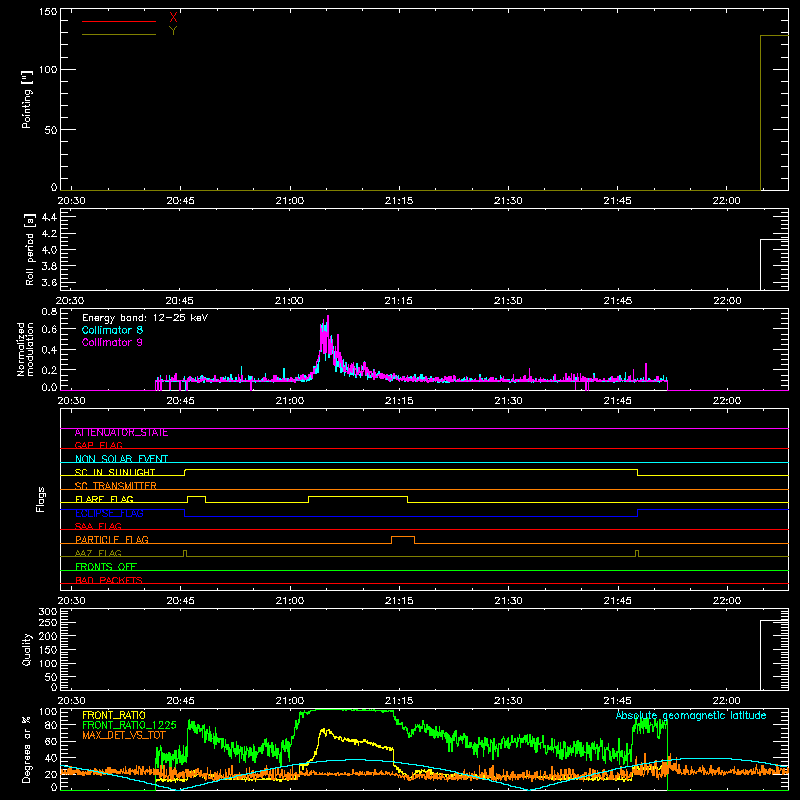Click 21:00 under the Flags panel

pyautogui.click(x=290, y=601)
